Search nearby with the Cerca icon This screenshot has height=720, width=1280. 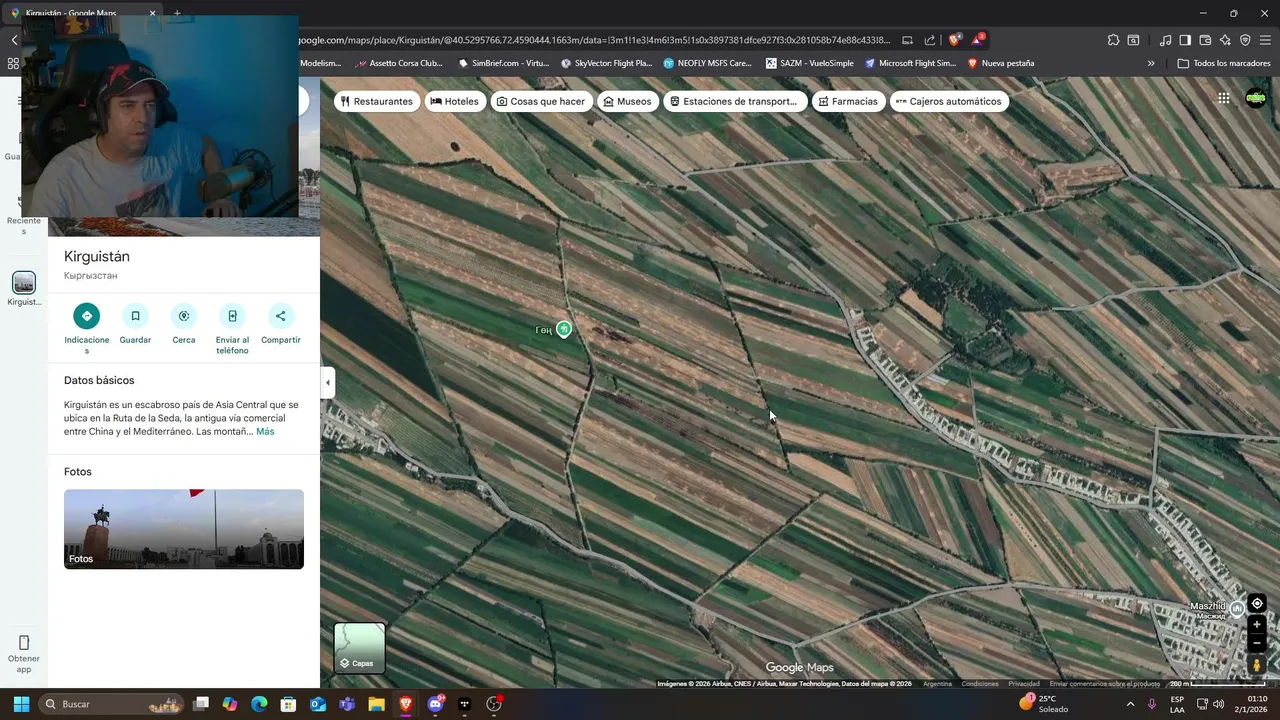coord(184,316)
